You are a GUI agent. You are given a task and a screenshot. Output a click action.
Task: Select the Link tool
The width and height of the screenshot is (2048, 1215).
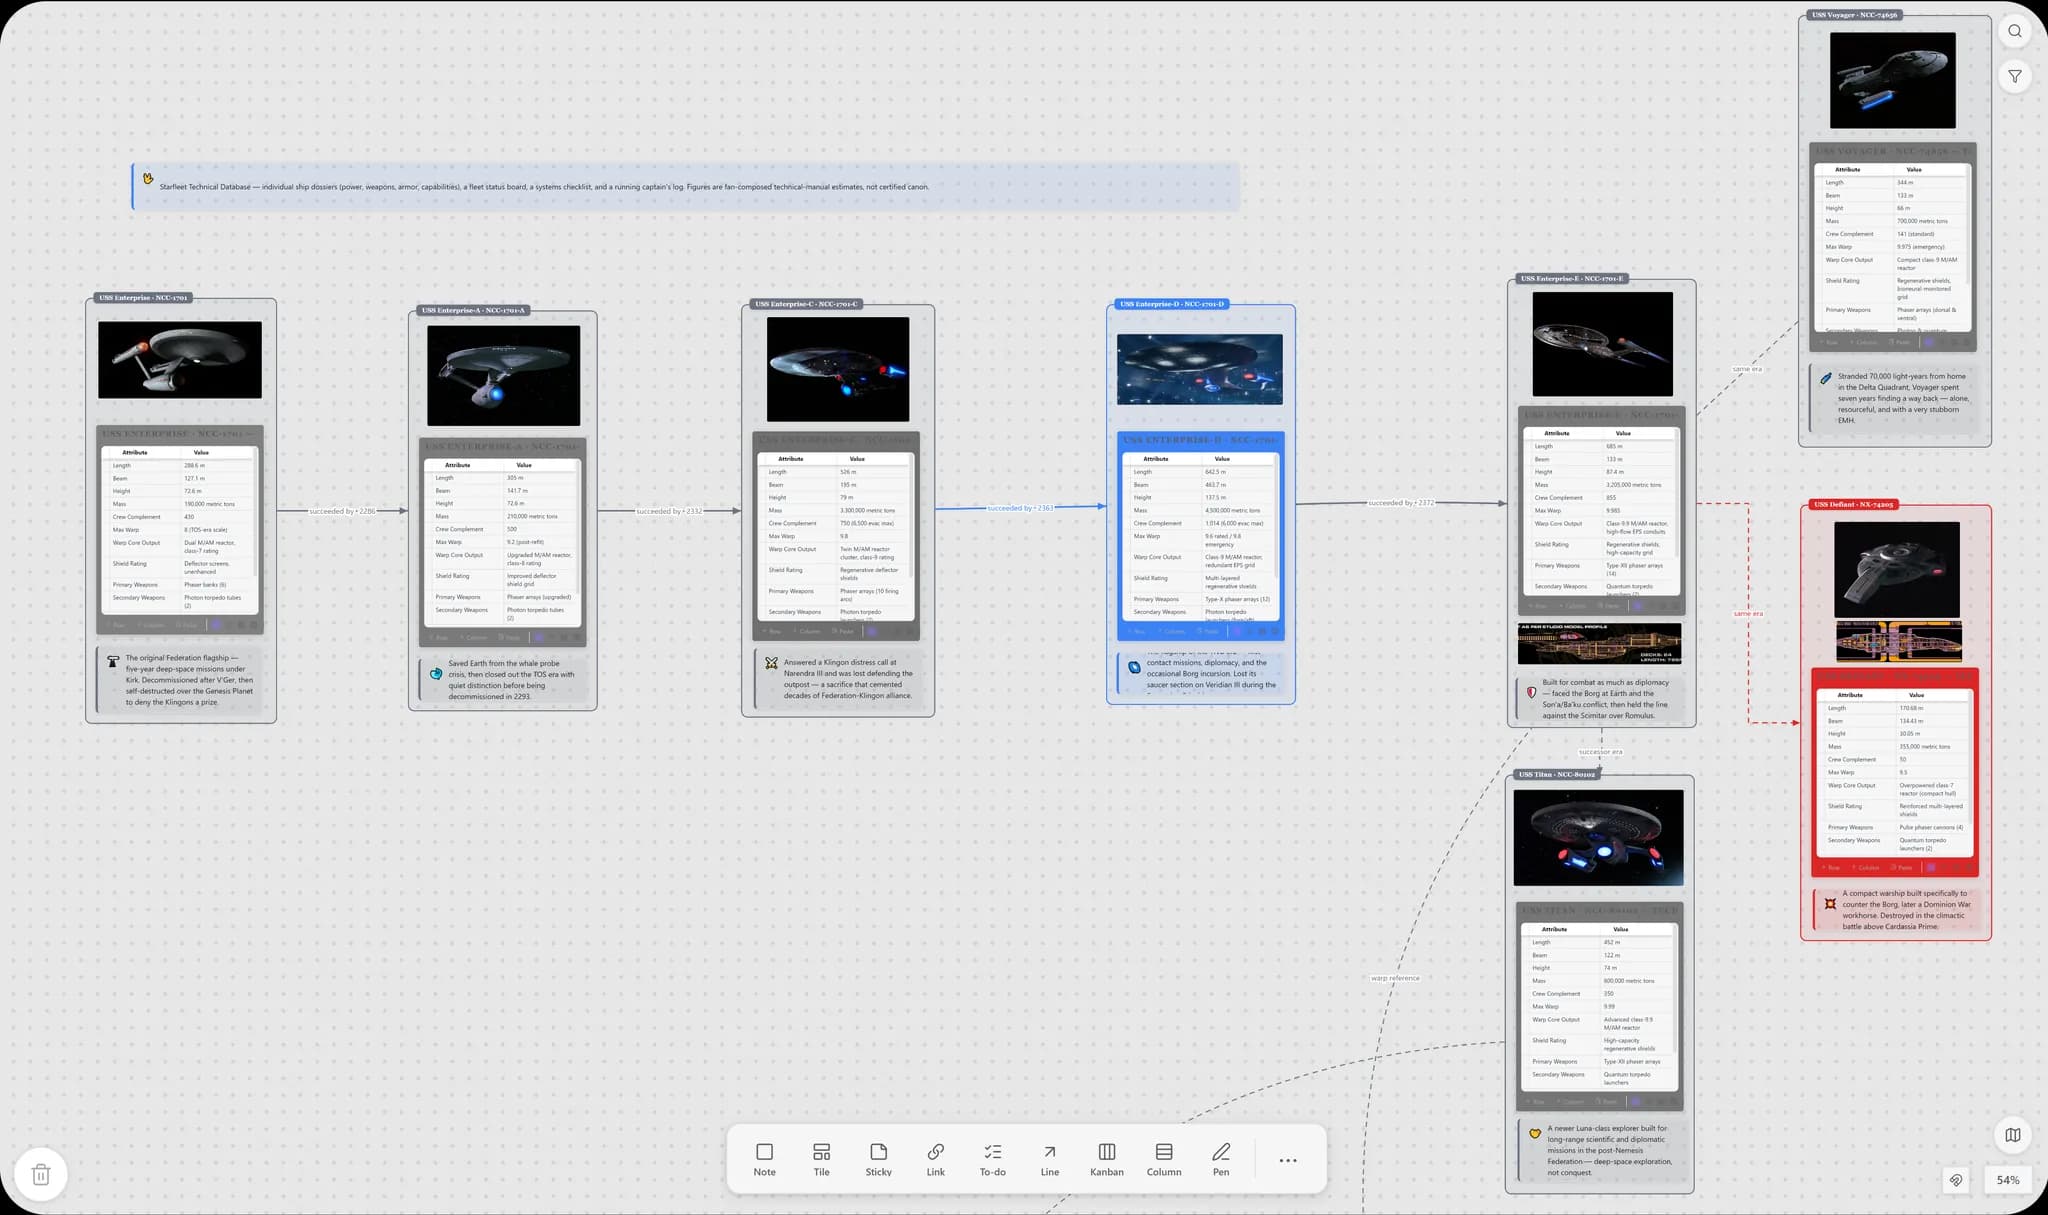click(935, 1160)
